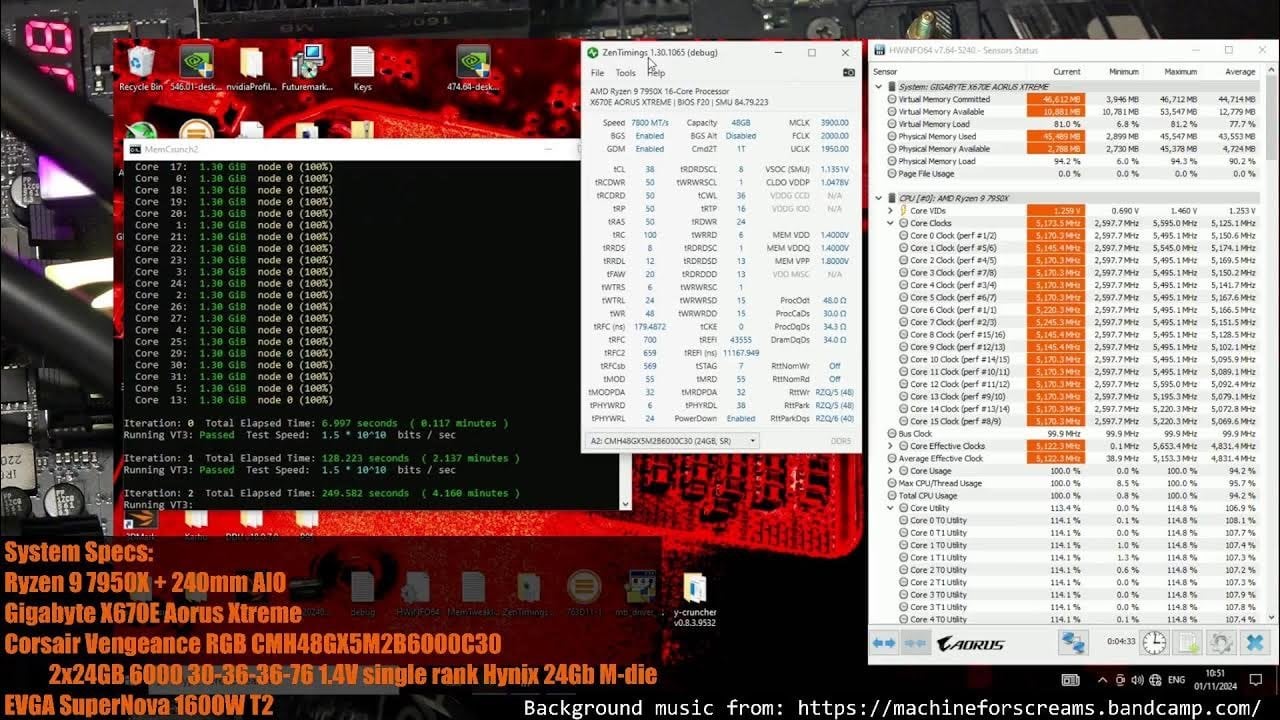Click the blue X icon in HWiNFO toolbar
Image resolution: width=1280 pixels, height=720 pixels.
point(1255,642)
